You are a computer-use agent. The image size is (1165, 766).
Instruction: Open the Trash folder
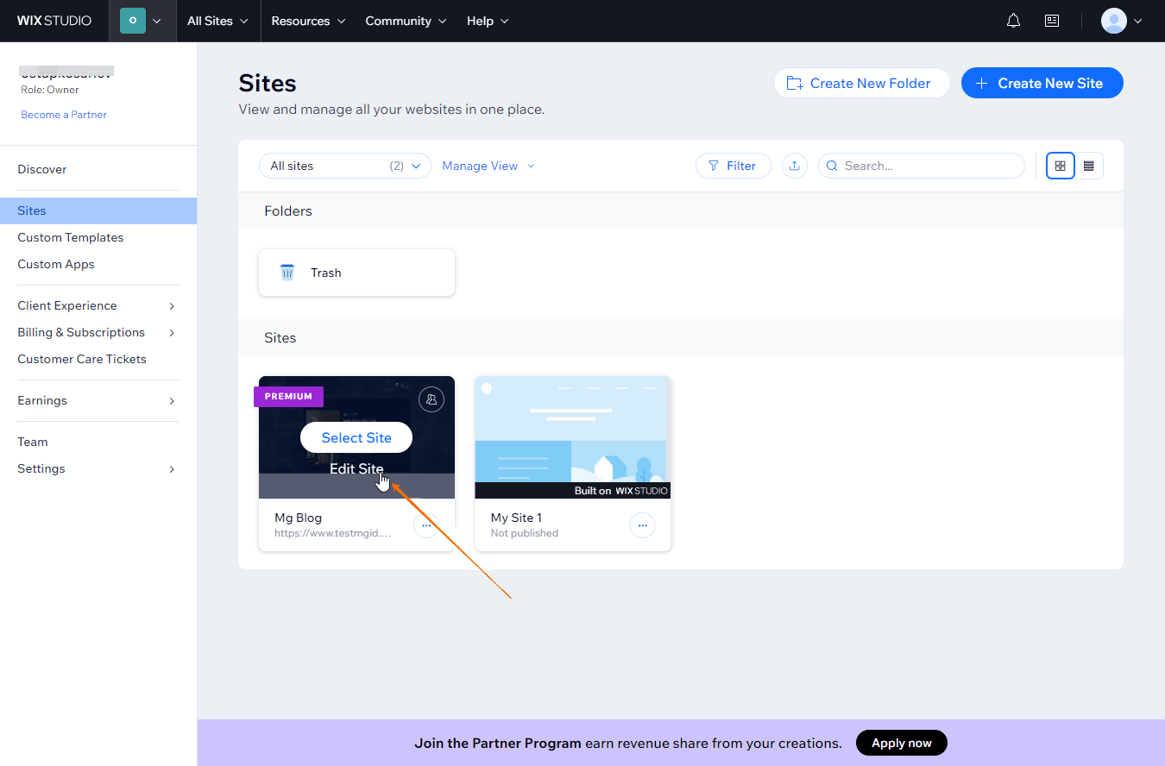pyautogui.click(x=356, y=272)
